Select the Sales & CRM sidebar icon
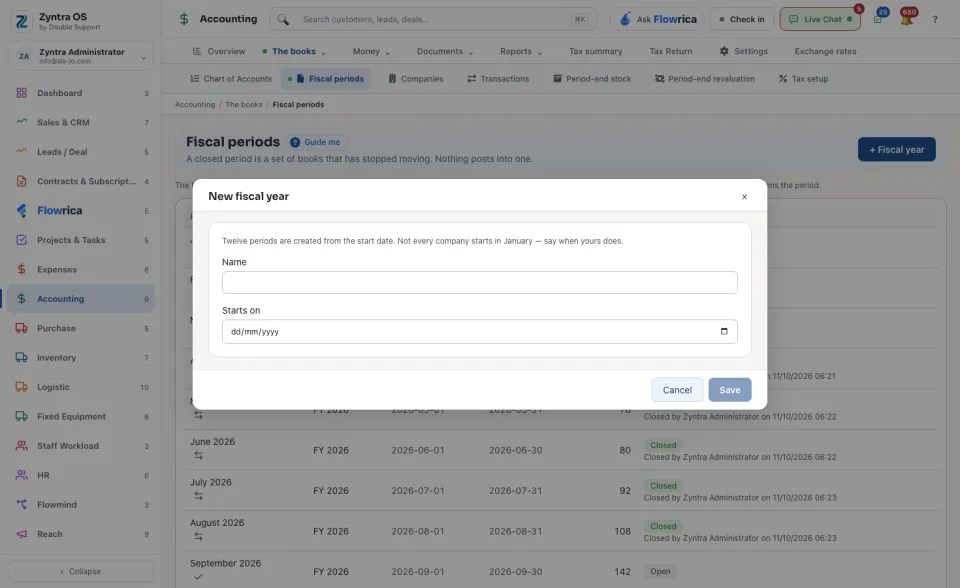The image size is (960, 588). 21,122
